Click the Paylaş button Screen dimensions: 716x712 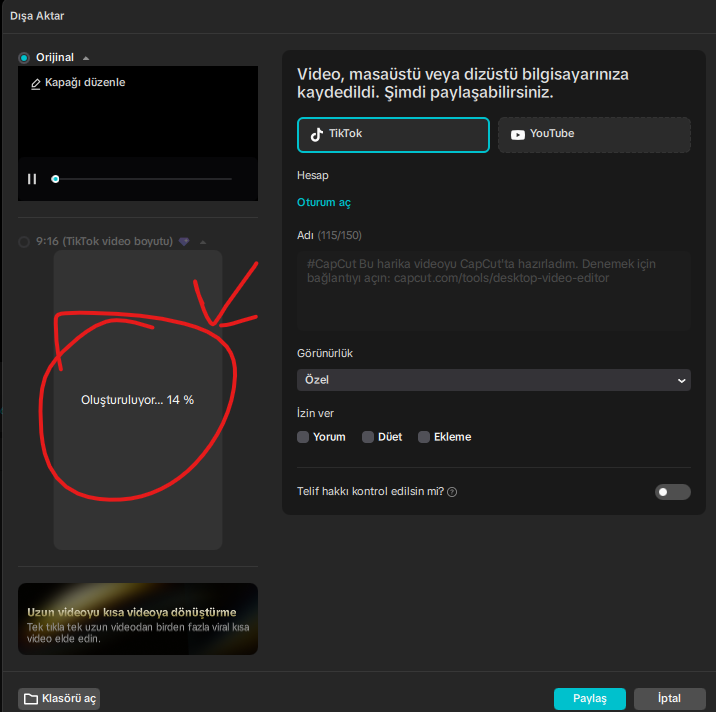pyautogui.click(x=590, y=699)
